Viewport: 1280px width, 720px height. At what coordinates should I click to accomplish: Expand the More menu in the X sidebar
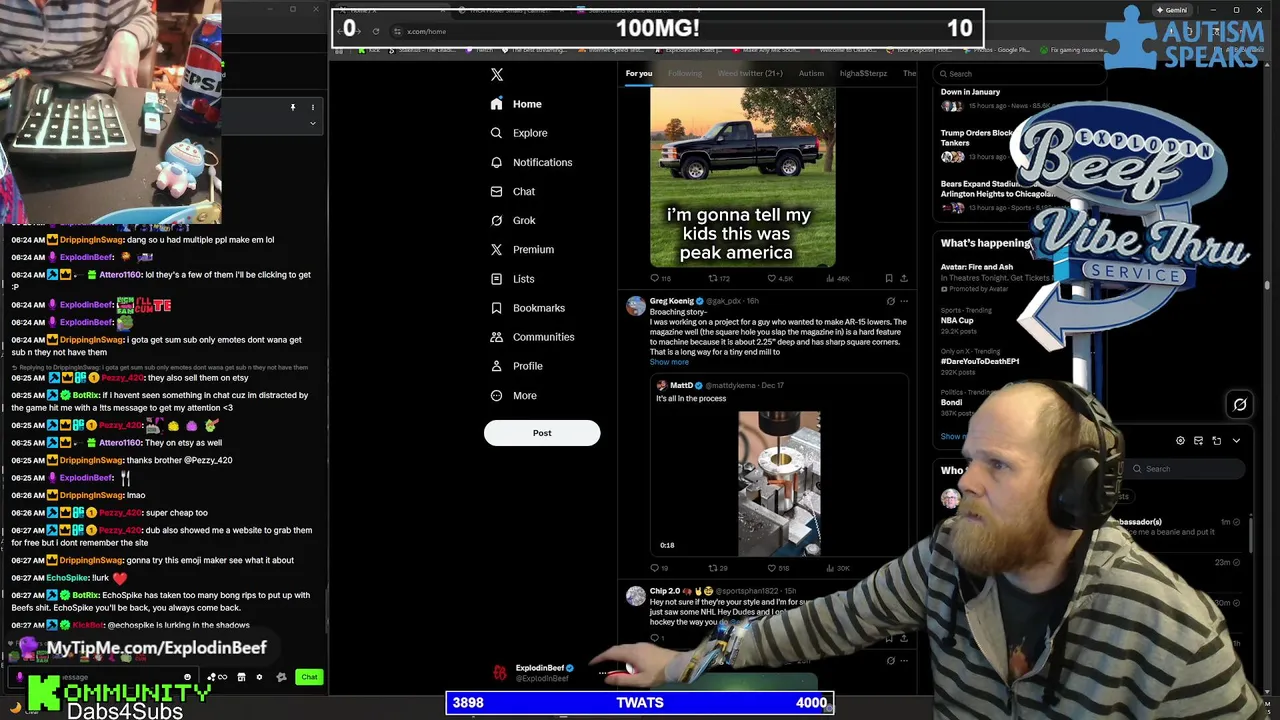pos(513,395)
